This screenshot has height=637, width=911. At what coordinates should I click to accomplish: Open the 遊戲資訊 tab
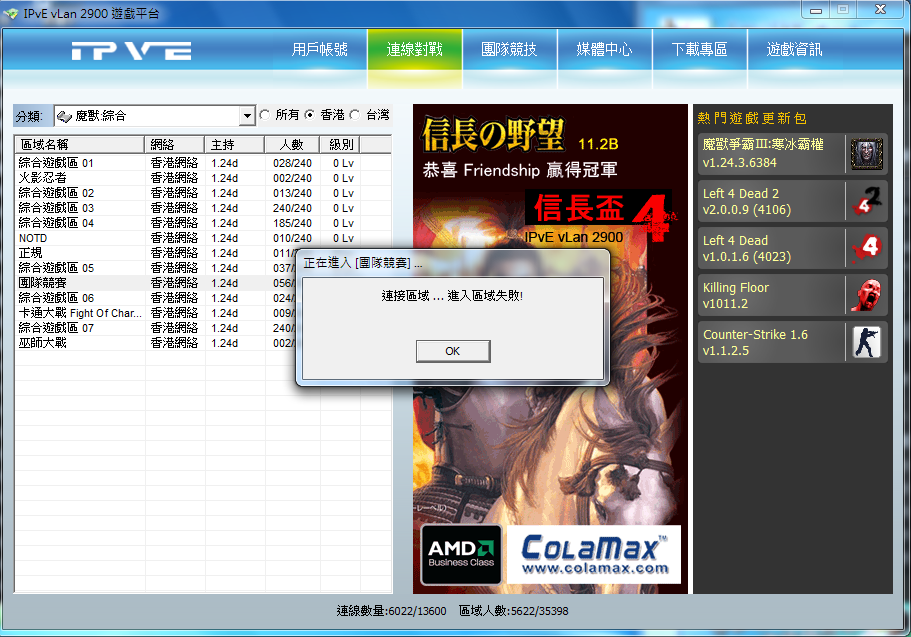[x=794, y=50]
